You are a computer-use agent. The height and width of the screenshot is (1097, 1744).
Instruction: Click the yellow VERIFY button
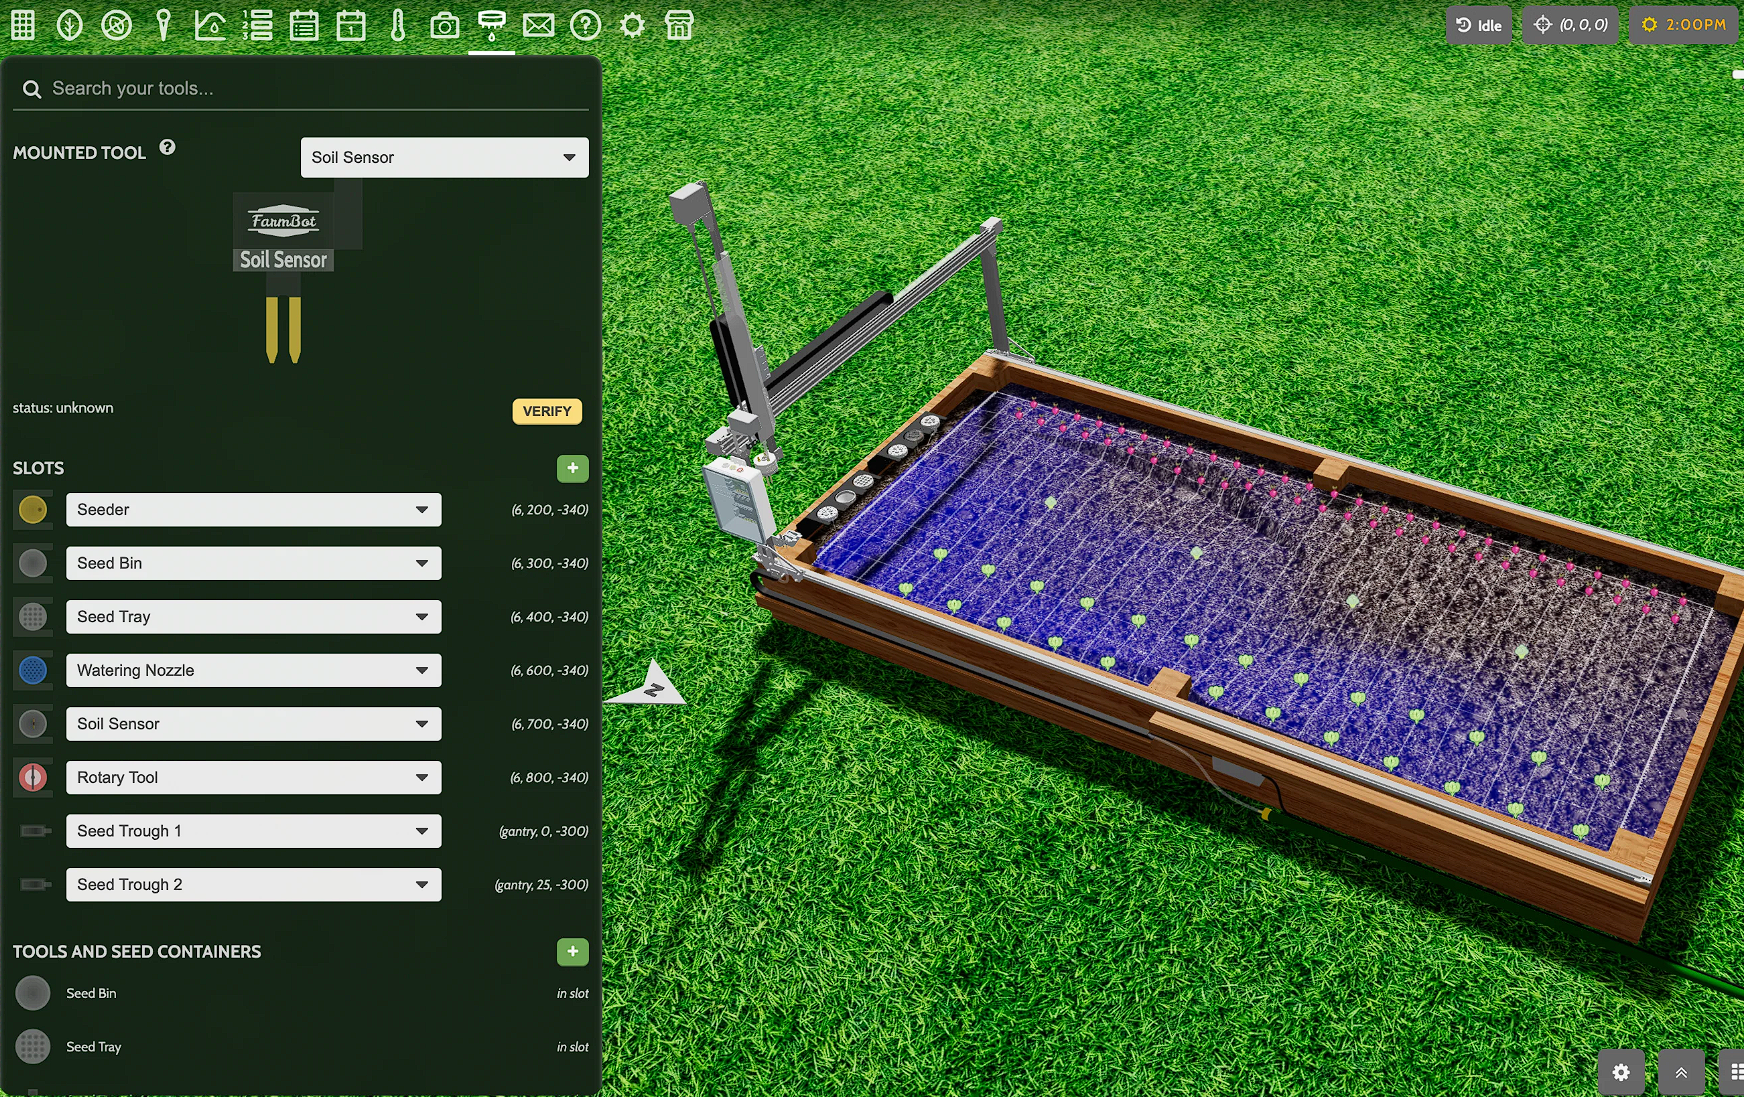pyautogui.click(x=546, y=411)
